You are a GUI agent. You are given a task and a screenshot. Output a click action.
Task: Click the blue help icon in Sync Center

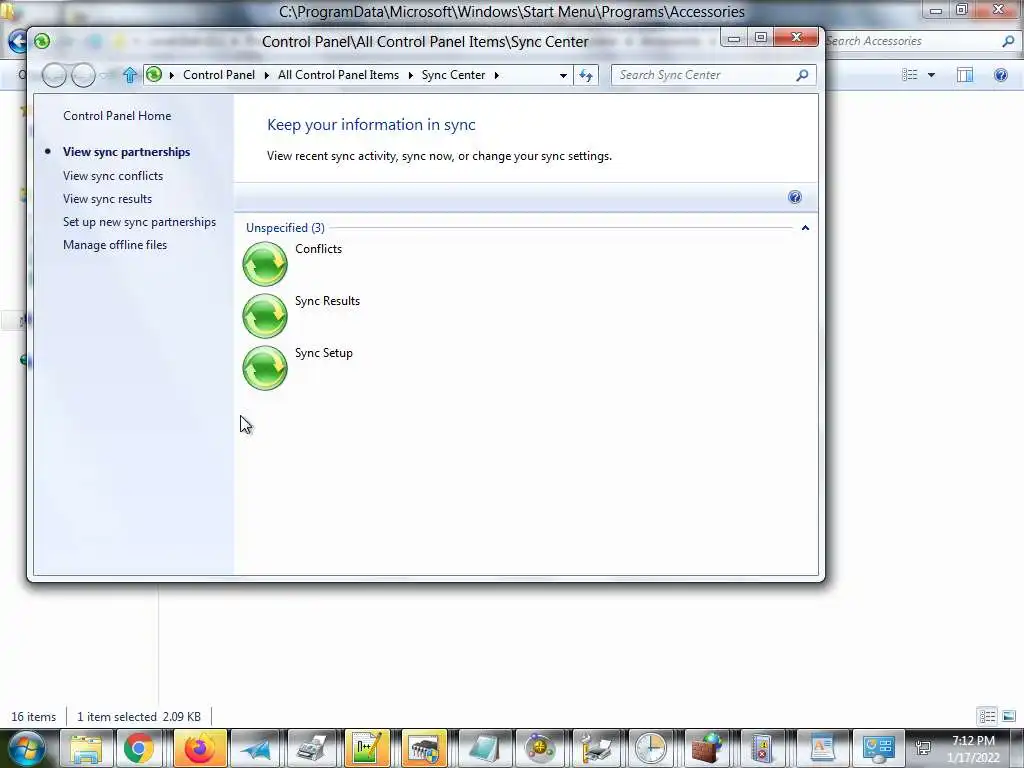click(795, 197)
